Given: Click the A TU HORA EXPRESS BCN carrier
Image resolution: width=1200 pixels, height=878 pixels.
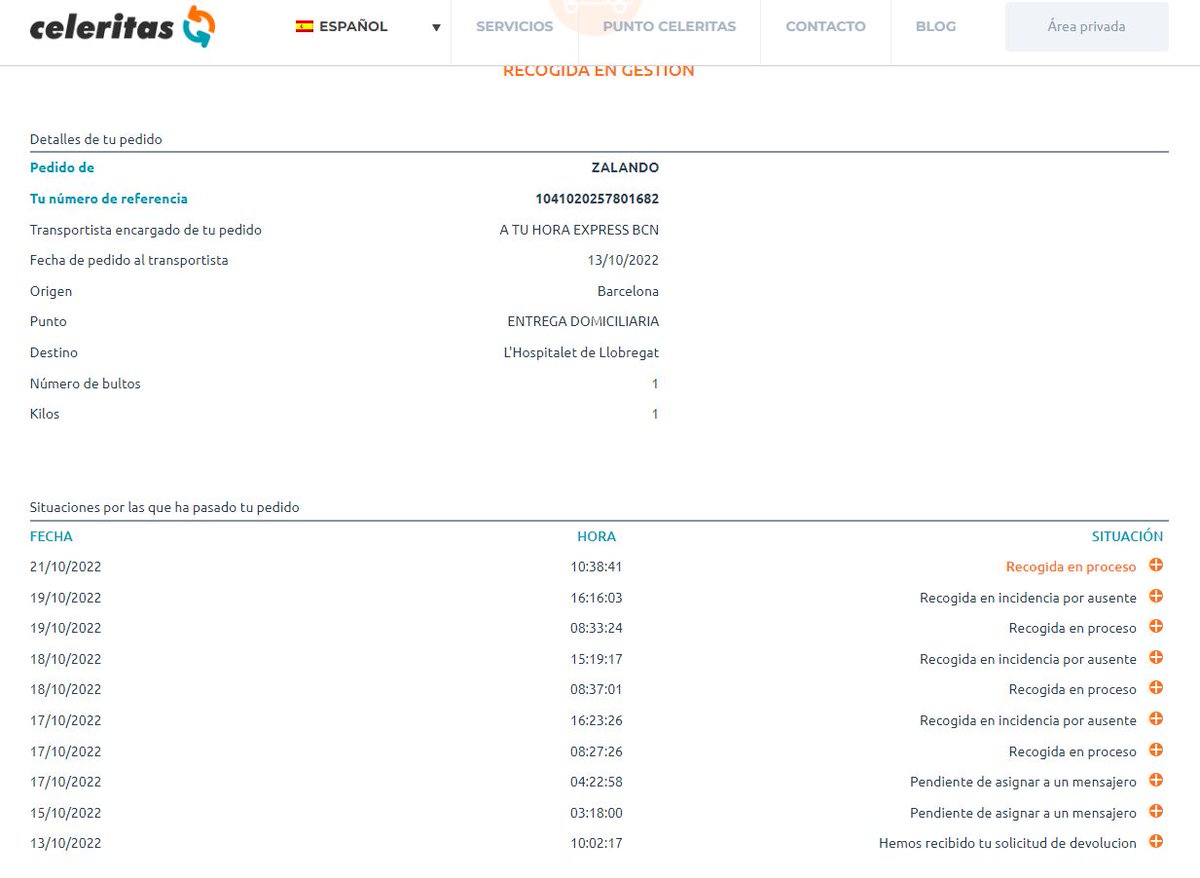Looking at the screenshot, I should 579,230.
